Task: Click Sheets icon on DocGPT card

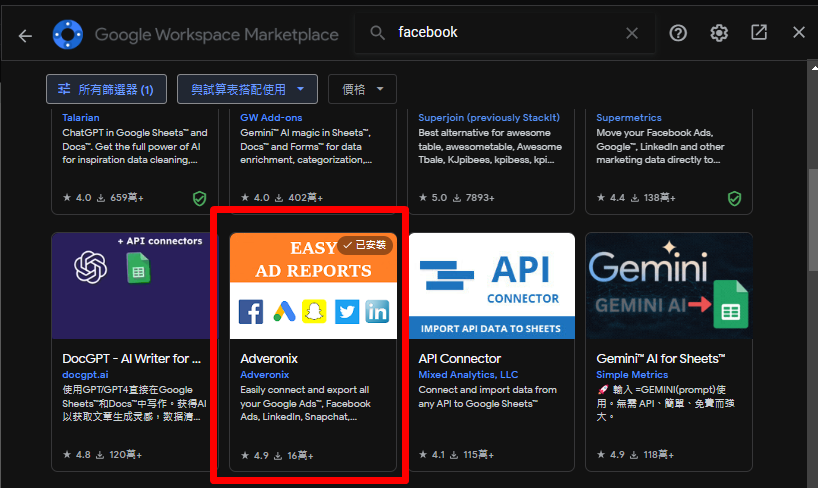Action: [138, 268]
